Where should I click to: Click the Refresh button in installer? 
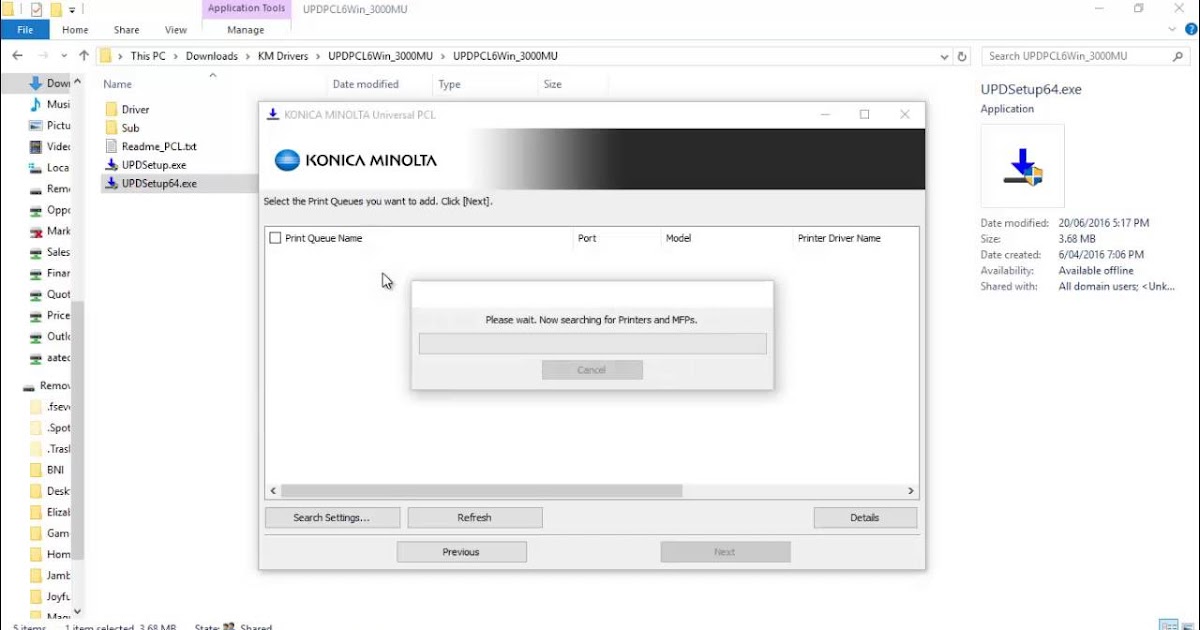point(475,518)
